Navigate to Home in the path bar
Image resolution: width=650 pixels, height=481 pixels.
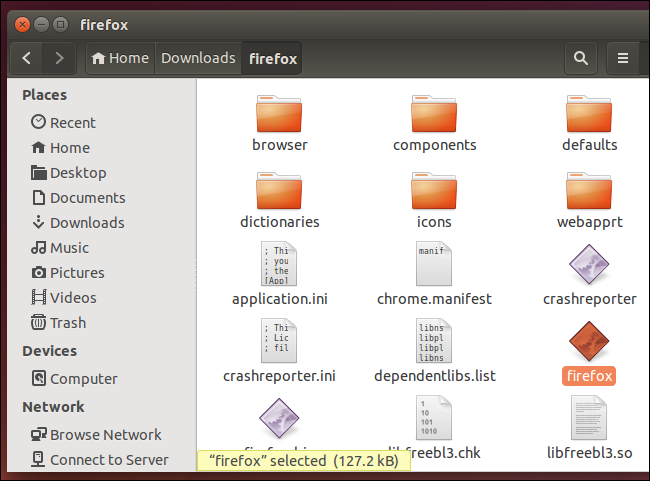tap(120, 58)
